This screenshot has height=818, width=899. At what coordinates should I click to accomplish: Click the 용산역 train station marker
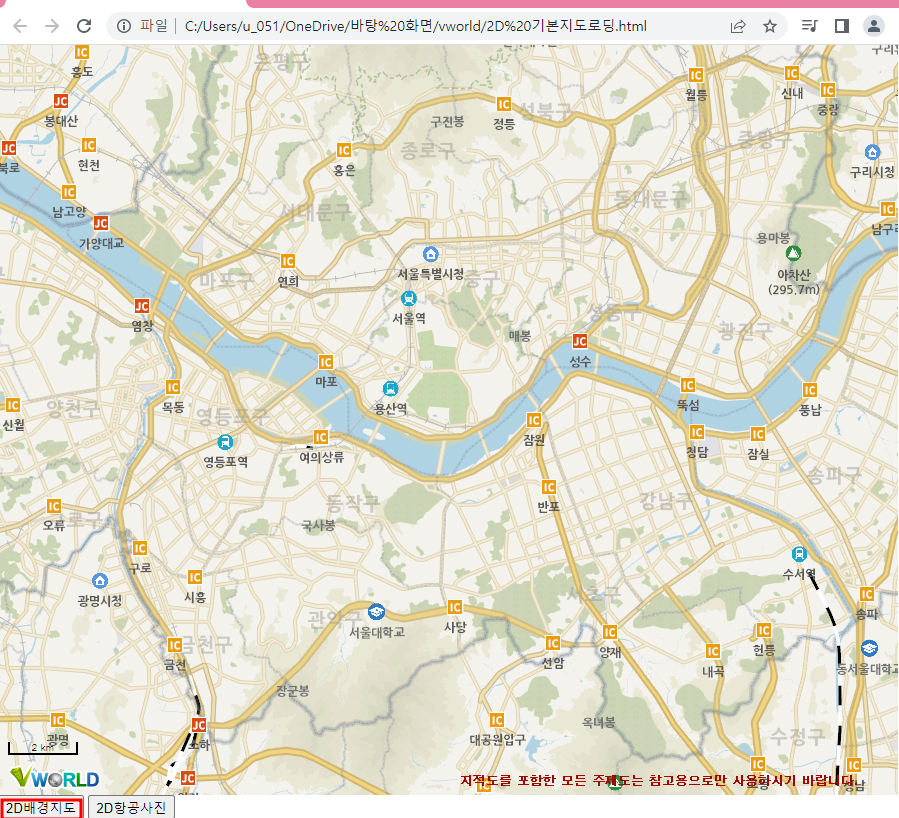(x=390, y=389)
